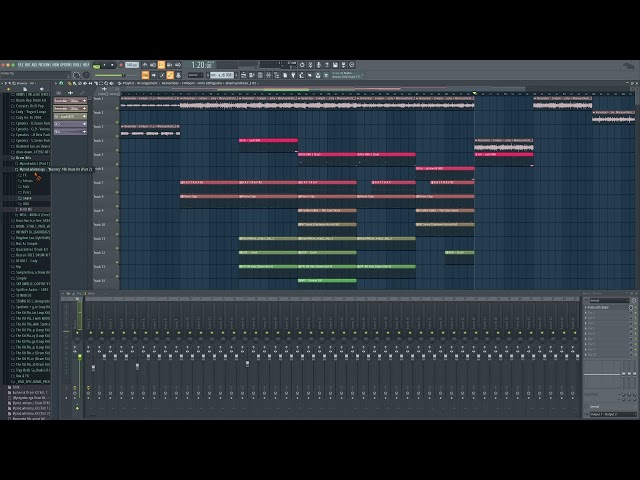640x480 pixels.
Task: Open the mixer window icon
Action: (269, 75)
